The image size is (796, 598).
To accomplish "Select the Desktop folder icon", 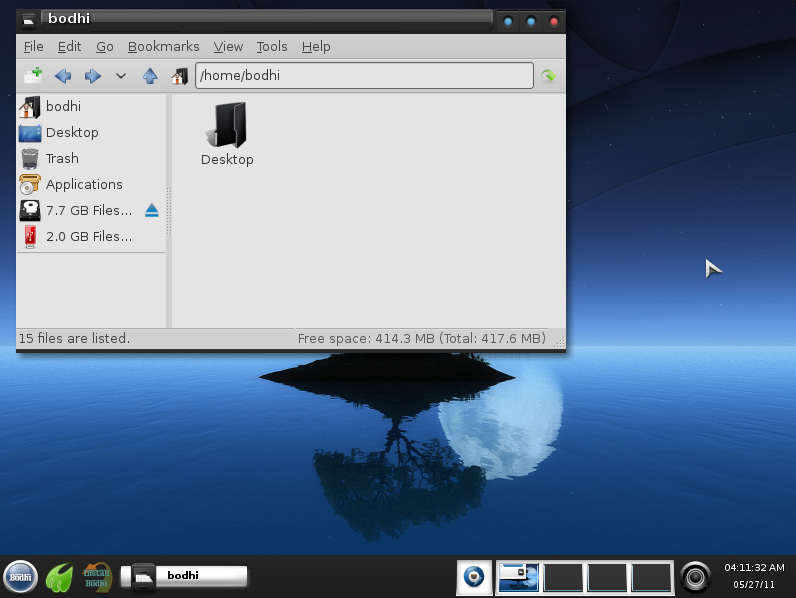I will 227,134.
